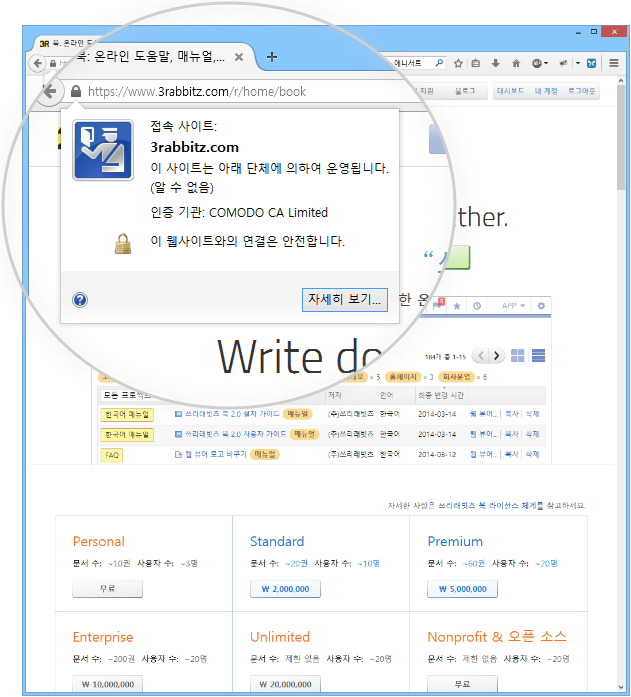
Task: Click the padlock icon in the address bar
Action: coord(76,92)
